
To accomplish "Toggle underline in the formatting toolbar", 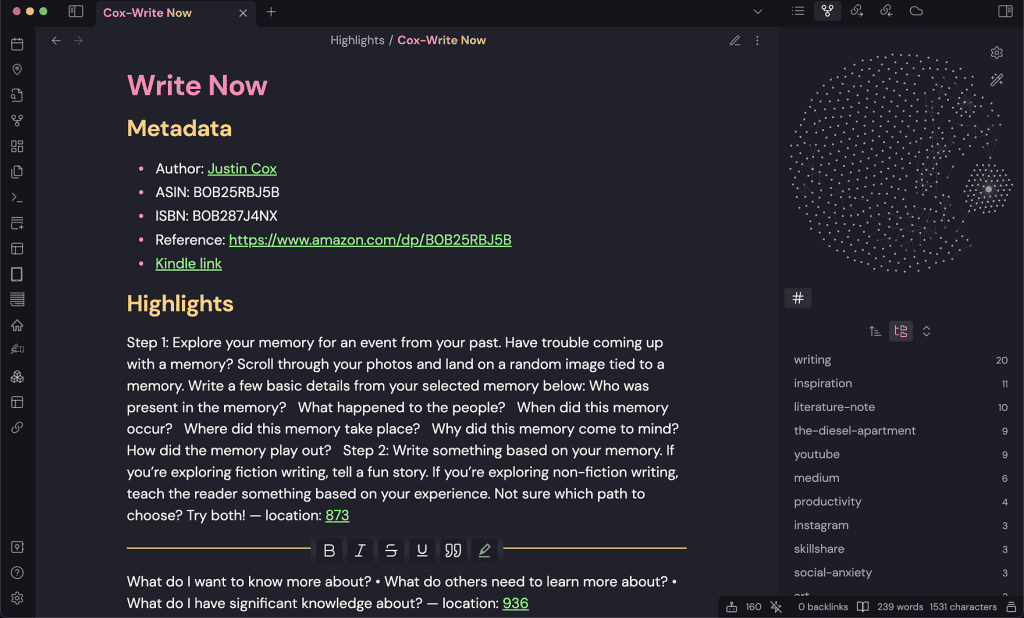I will 422,549.
